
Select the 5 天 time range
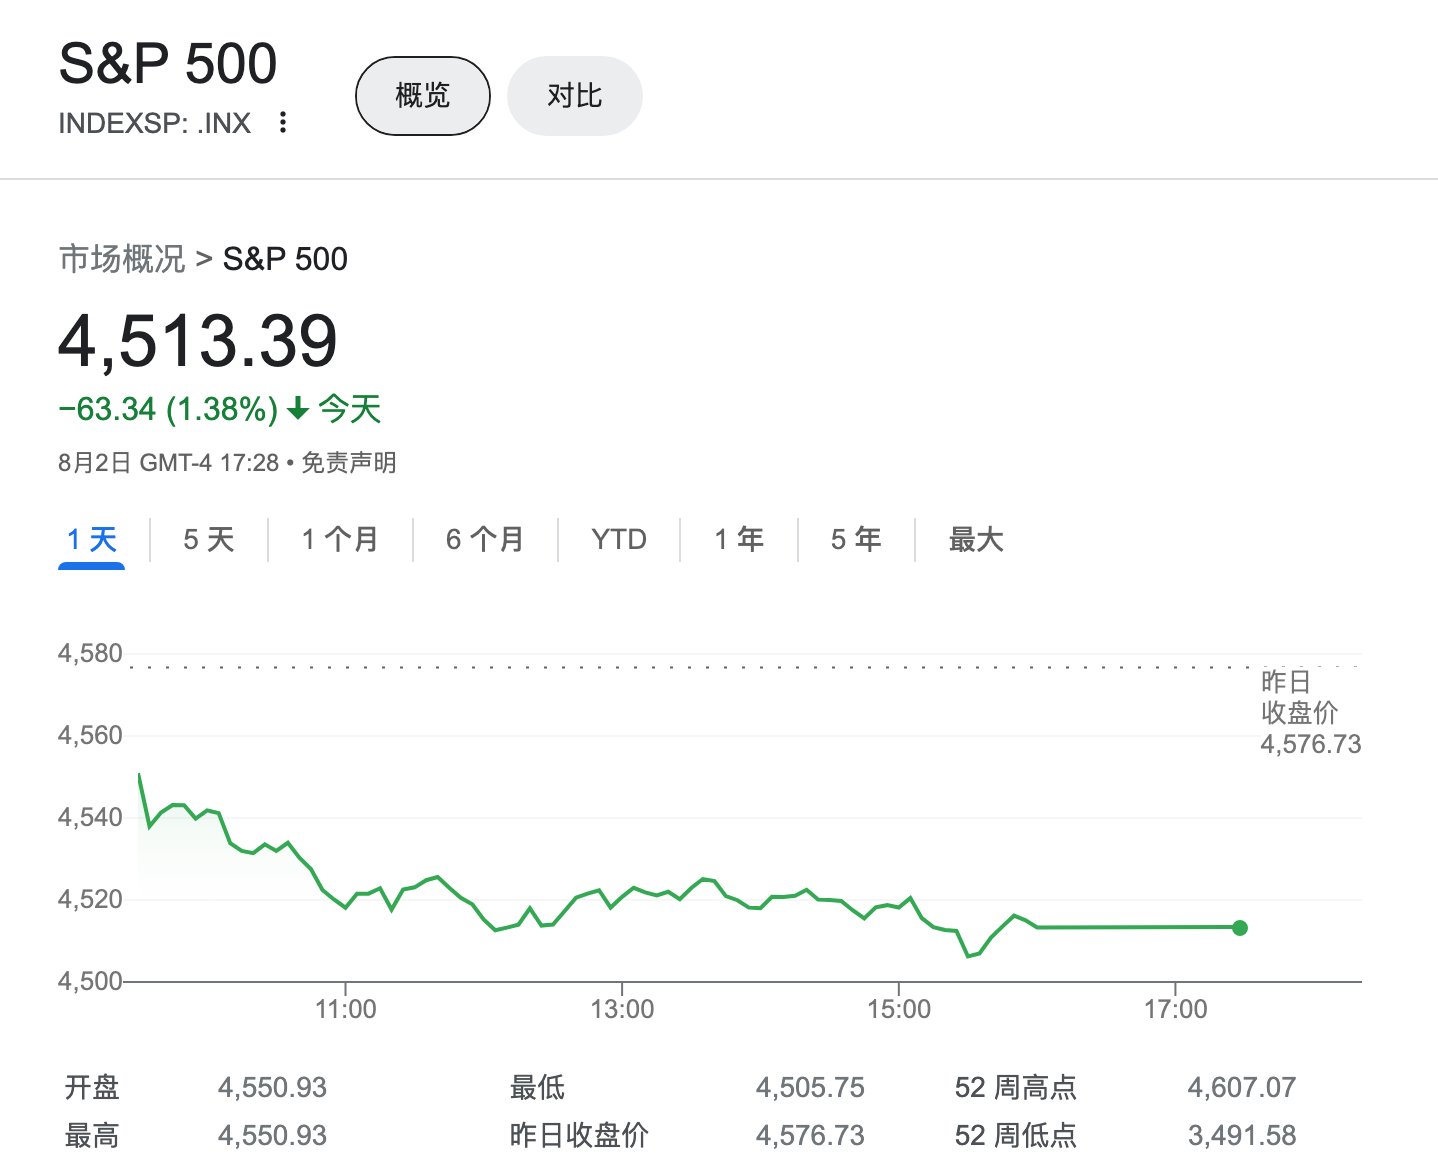pos(207,539)
